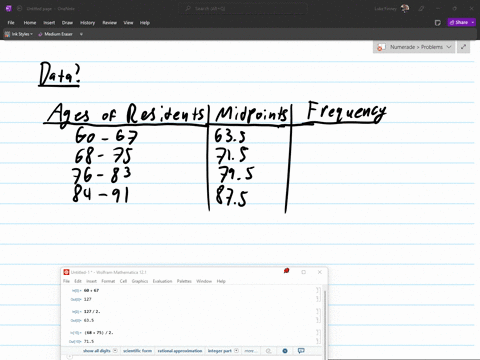Open the feed sticky notes icon beside Share
Image resolution: width=480 pixels, height=360 pixels.
(x=438, y=23)
